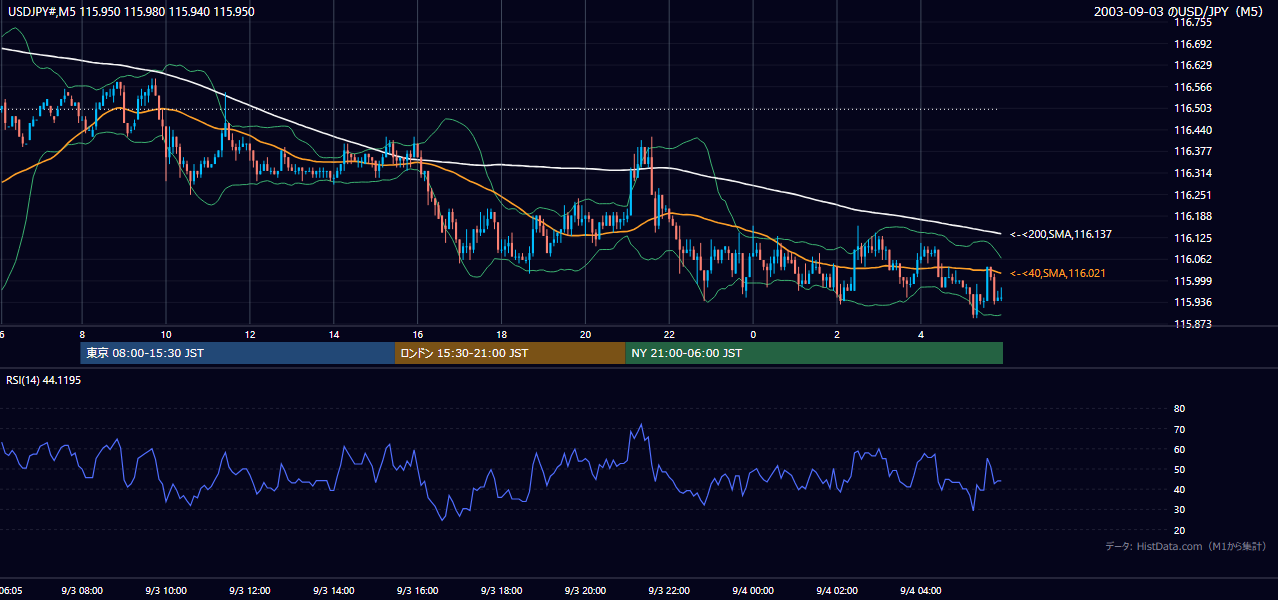Click the Tokyo session bar 東京 08:00-15:30 JST

click(238, 353)
